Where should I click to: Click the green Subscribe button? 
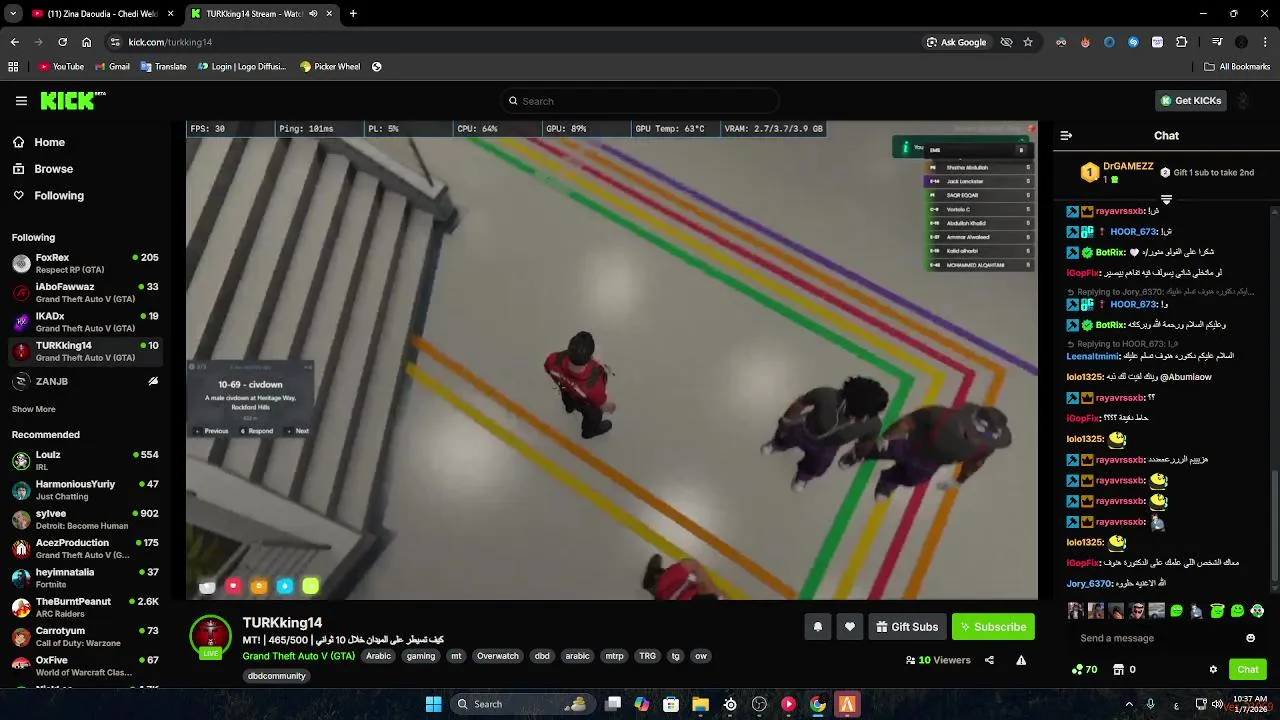click(993, 627)
